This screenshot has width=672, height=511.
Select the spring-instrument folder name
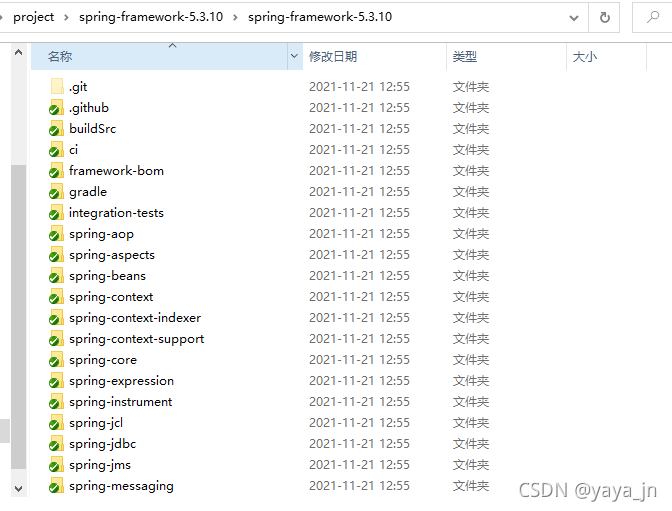121,402
